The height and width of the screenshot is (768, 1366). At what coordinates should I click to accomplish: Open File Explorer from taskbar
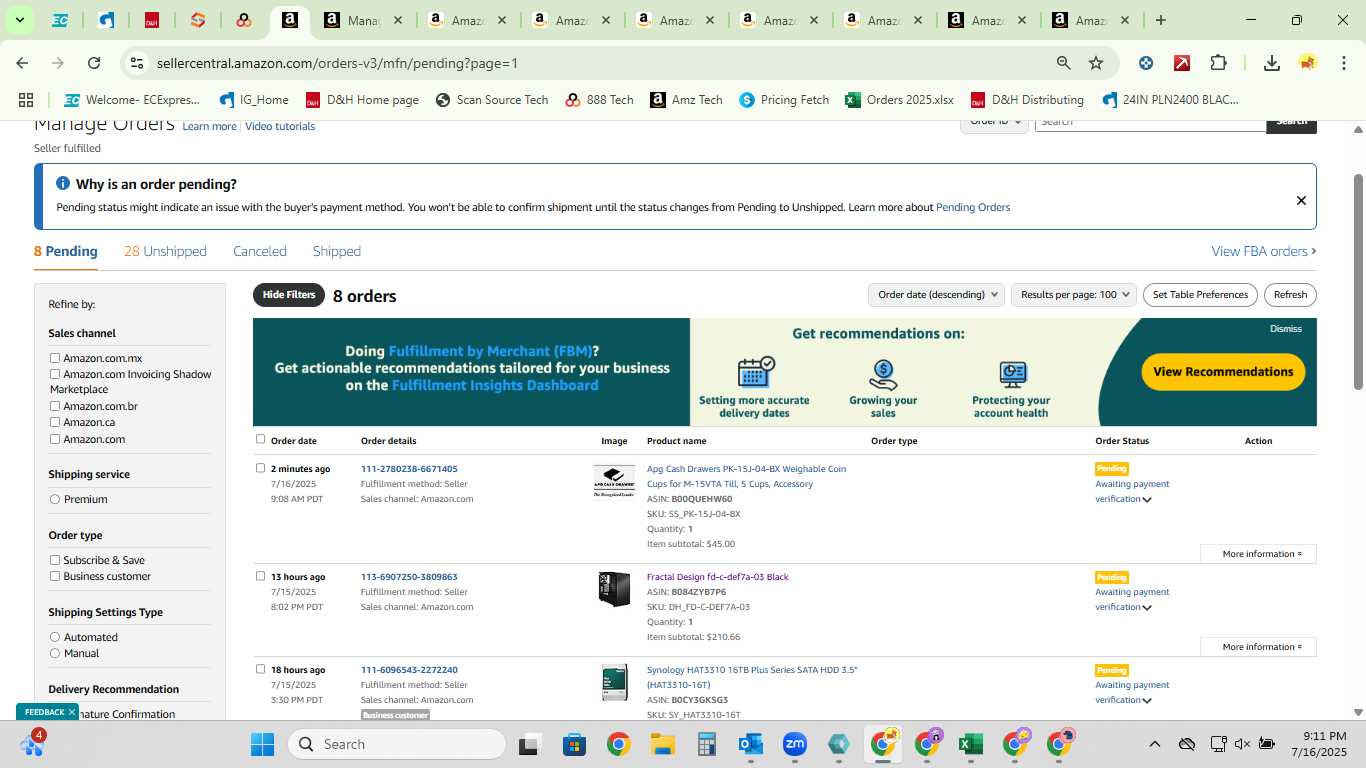(x=662, y=744)
